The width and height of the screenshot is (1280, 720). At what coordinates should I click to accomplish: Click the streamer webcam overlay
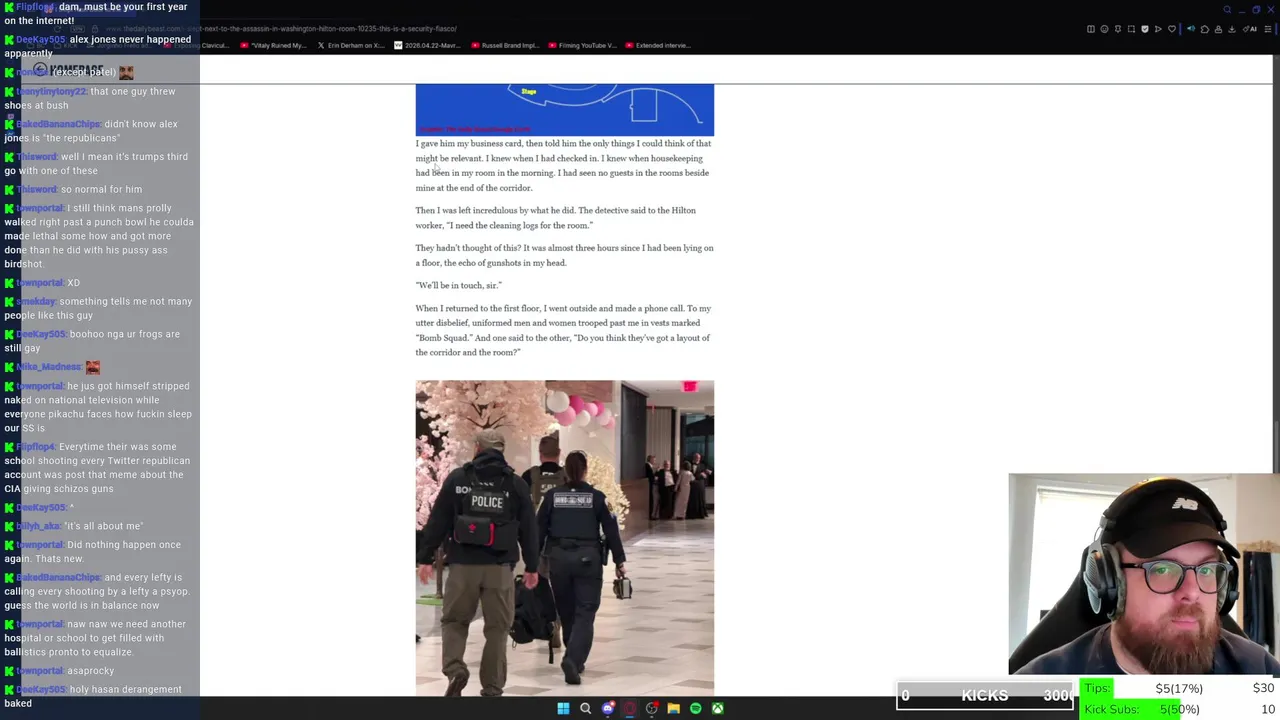coord(1144,574)
